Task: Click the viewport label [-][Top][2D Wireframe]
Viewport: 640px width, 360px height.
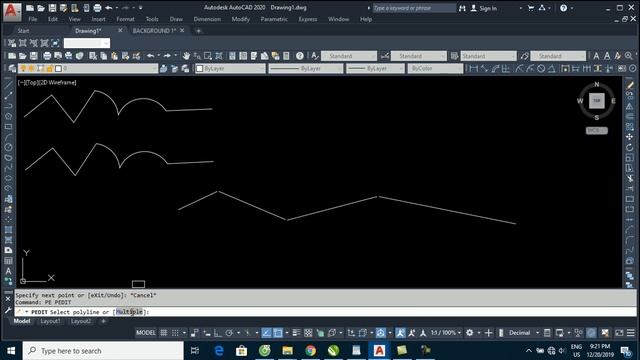Action: point(47,82)
